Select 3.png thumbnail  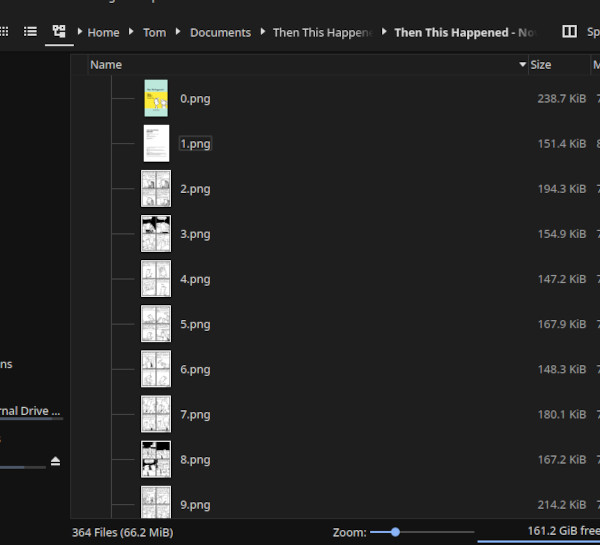[156, 233]
